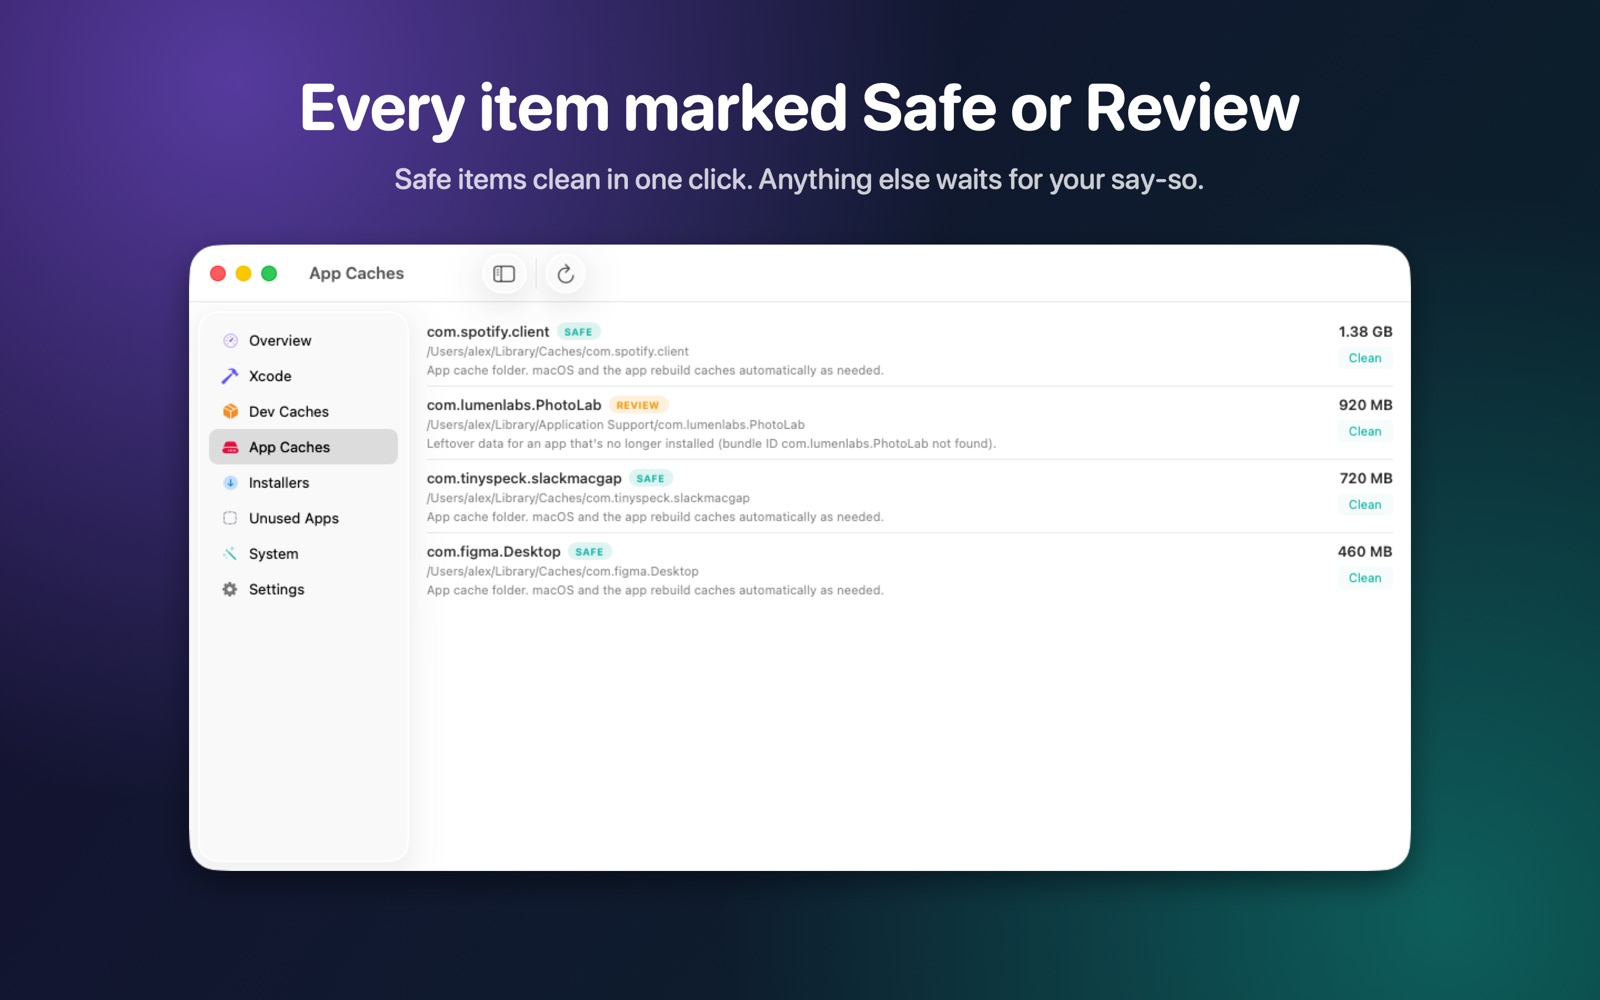Open the Overview section label

280,340
